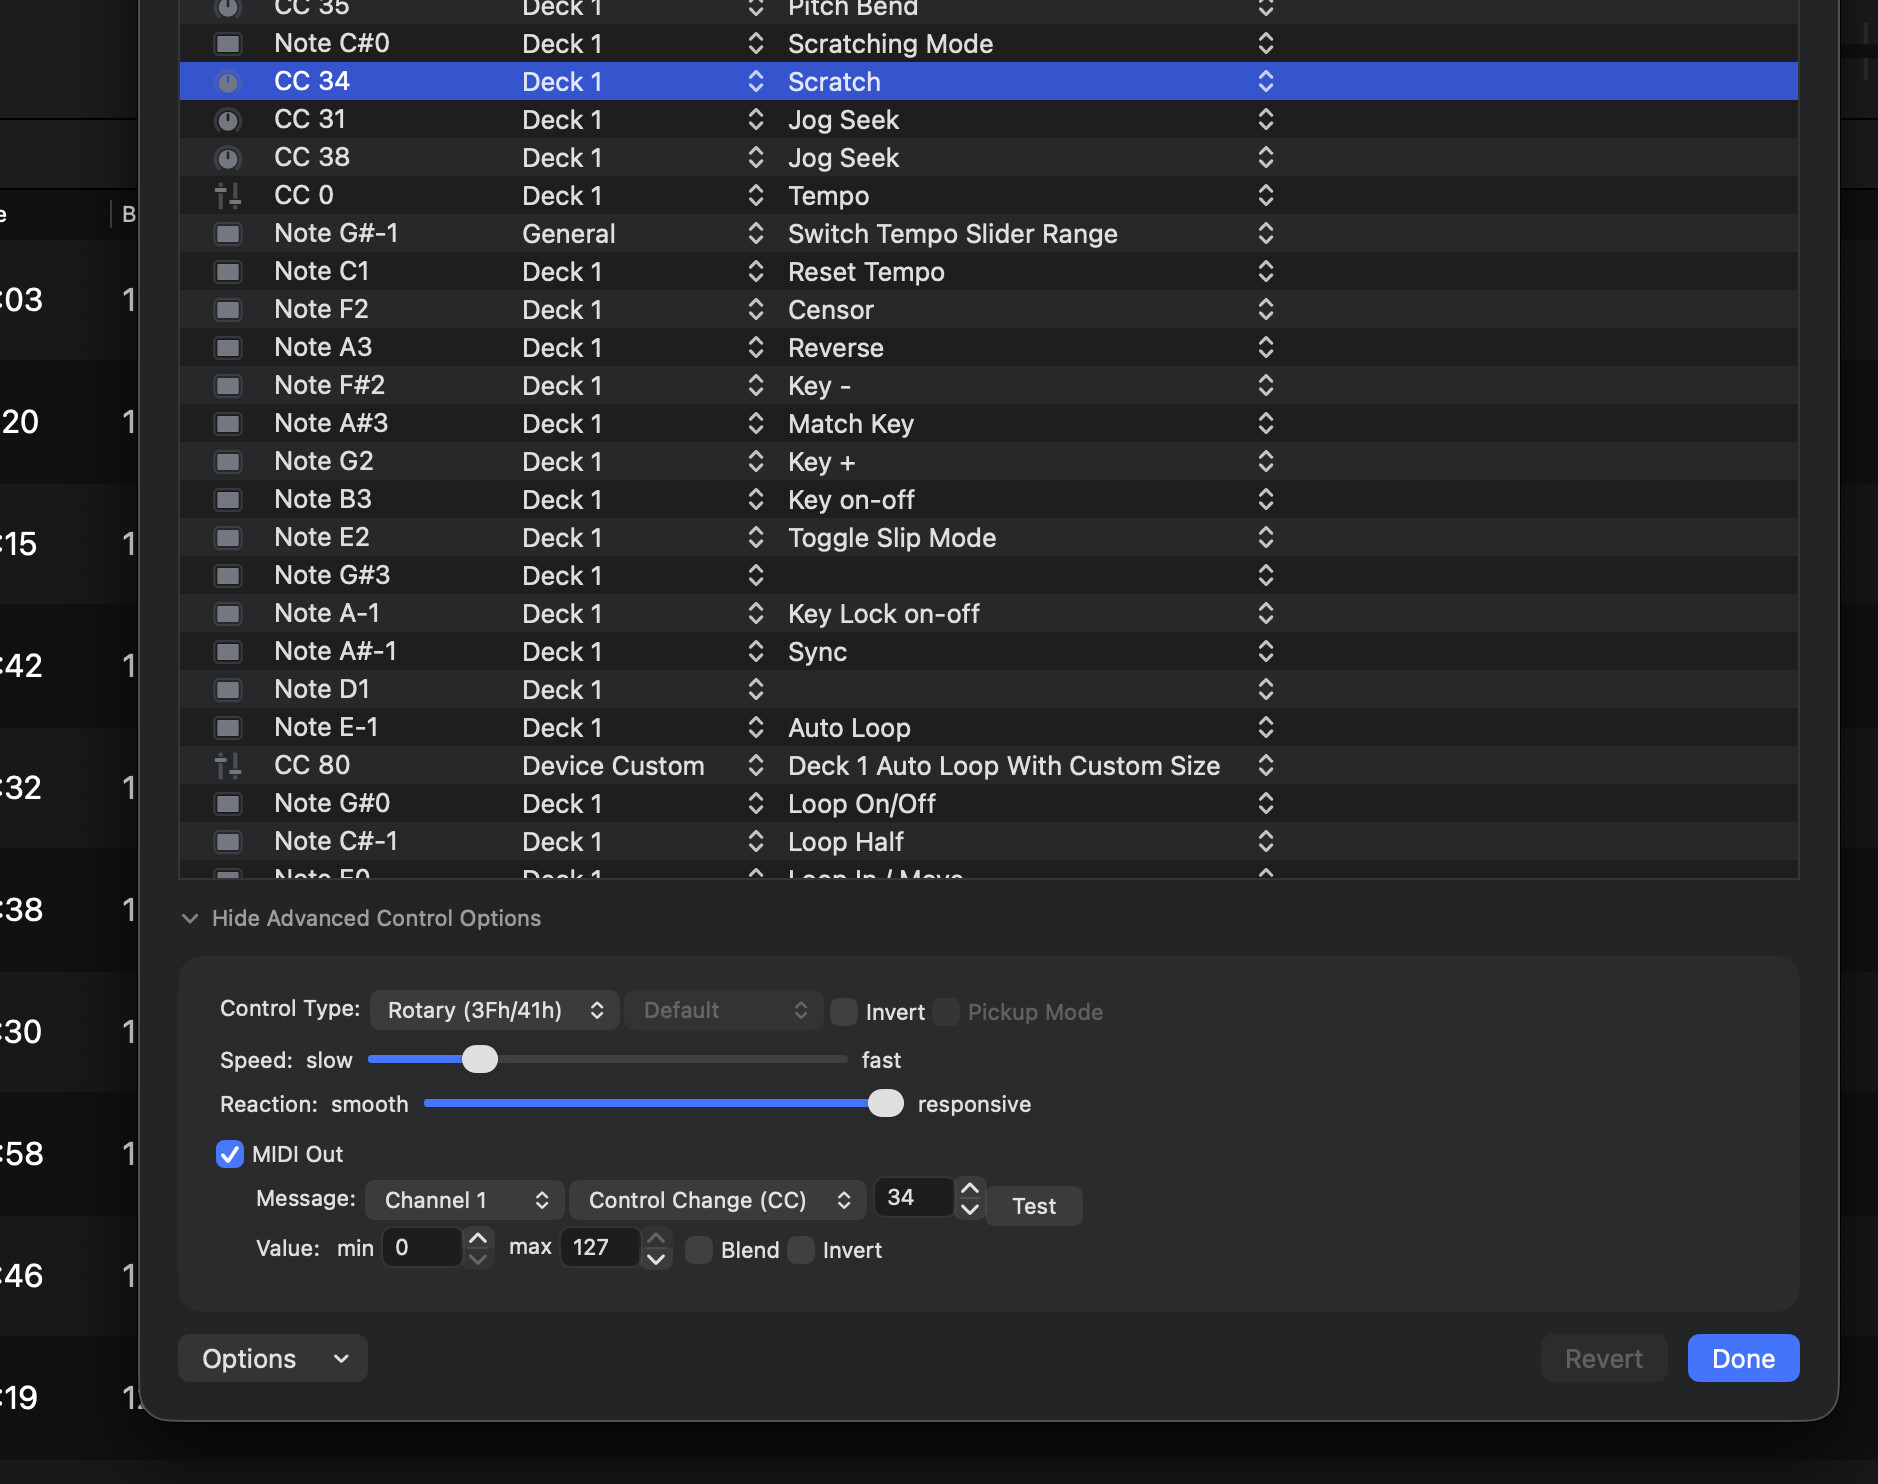Open target dropdown for CC 80 Device Custom

756,766
